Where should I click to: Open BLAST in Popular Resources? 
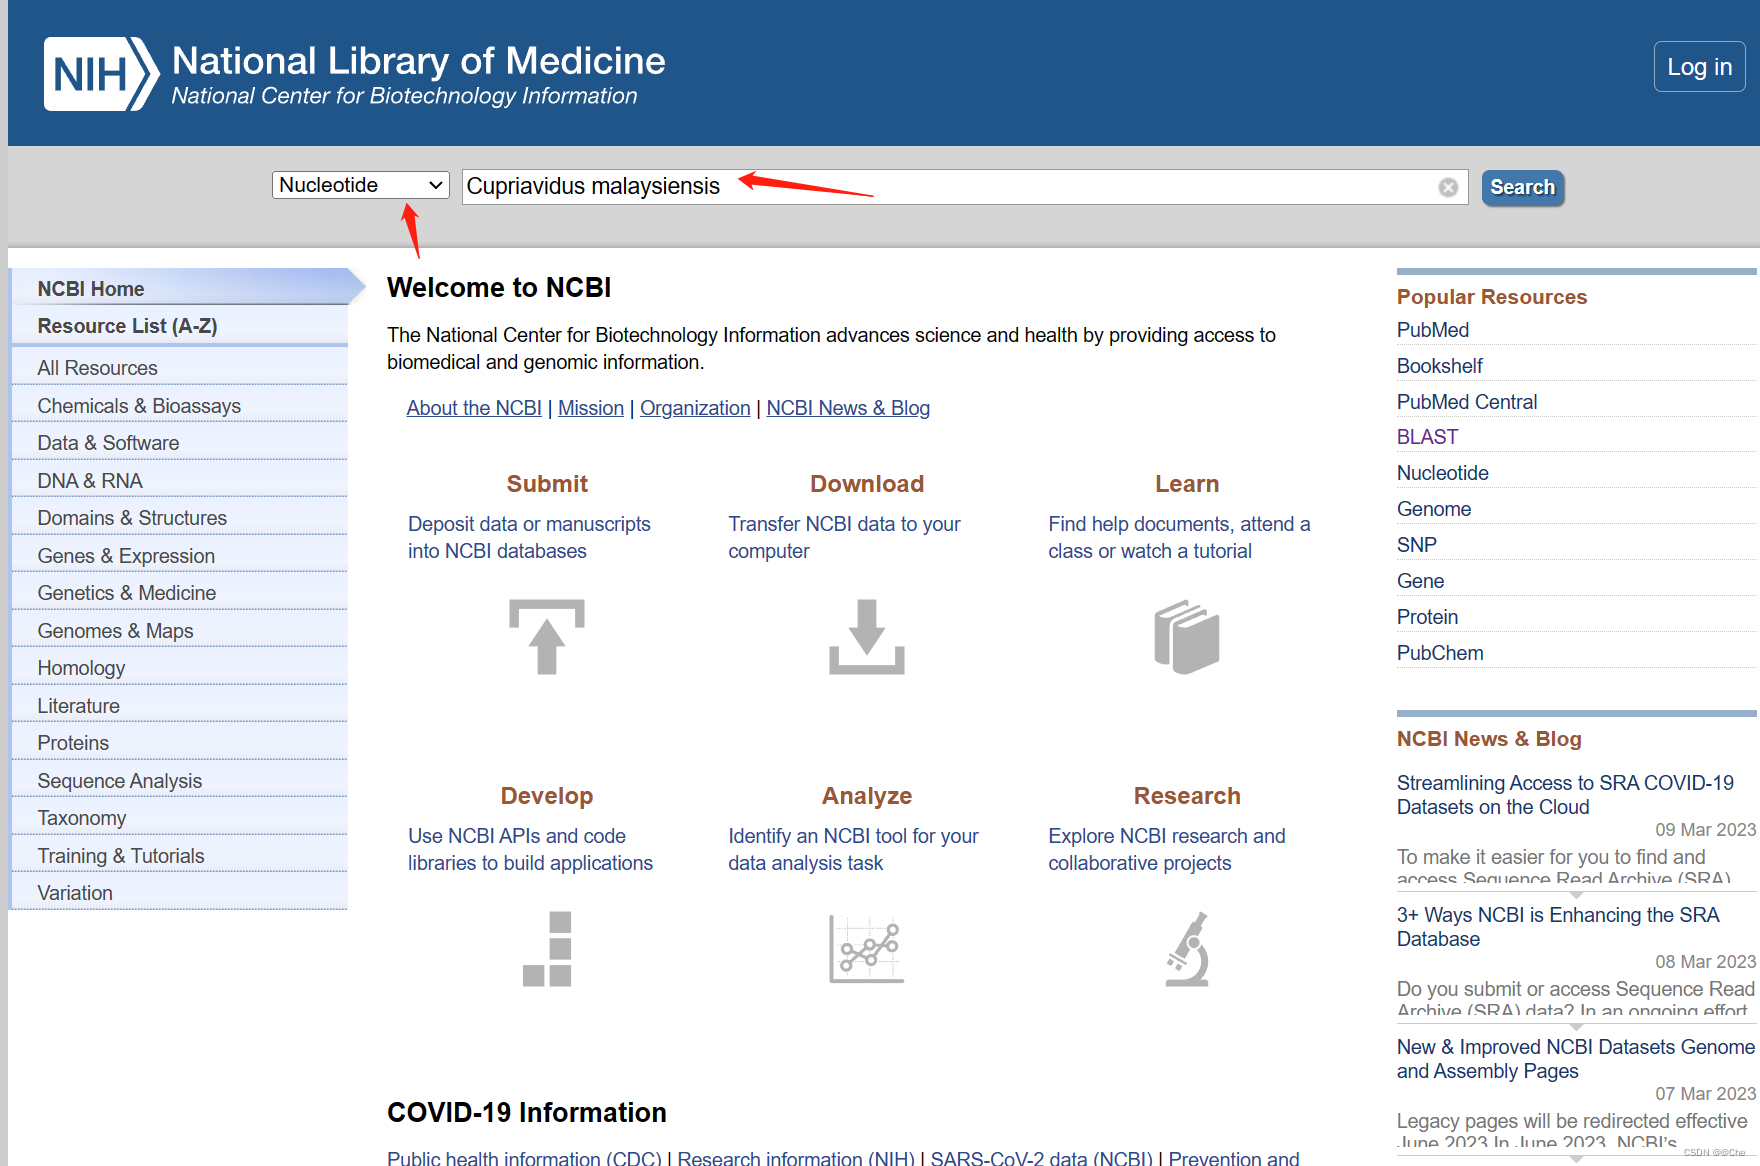1427,437
